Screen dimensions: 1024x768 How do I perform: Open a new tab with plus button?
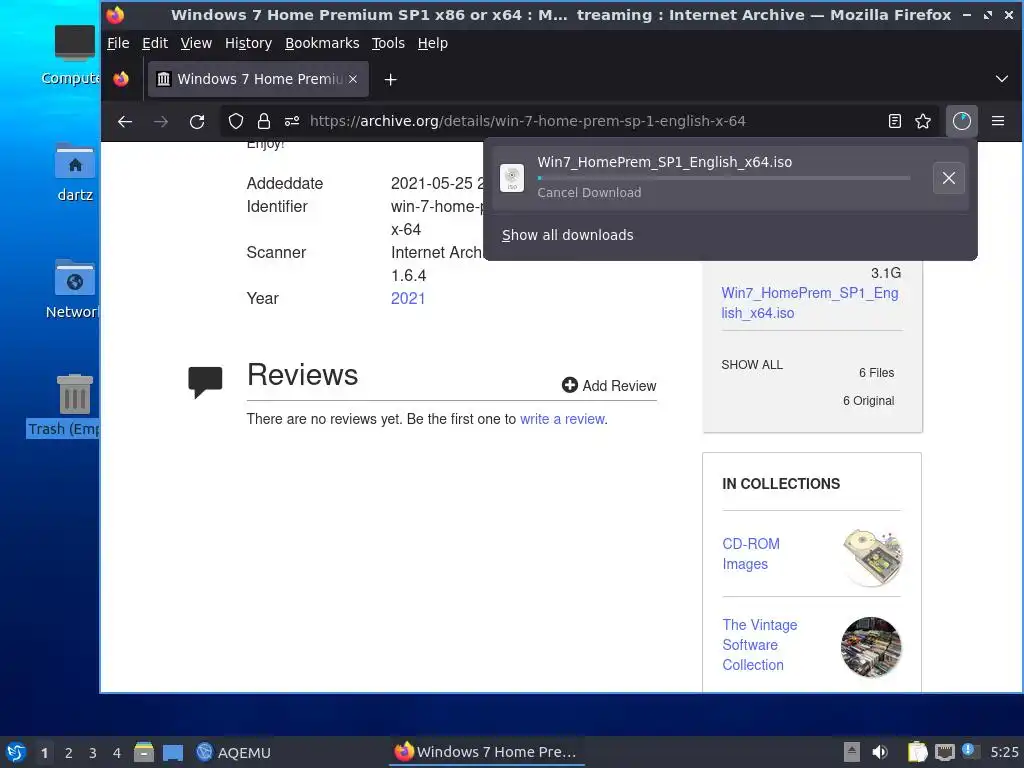pyautogui.click(x=391, y=80)
